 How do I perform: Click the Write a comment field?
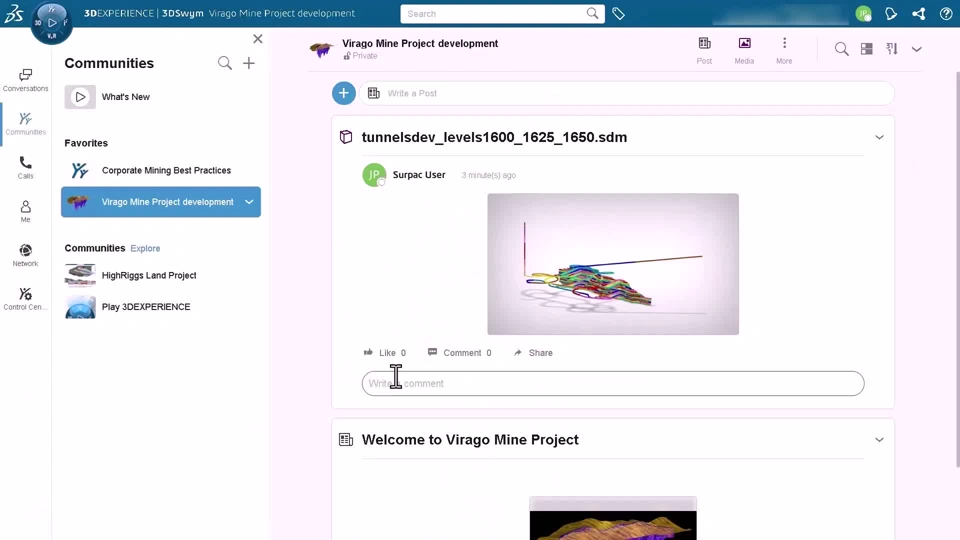point(613,383)
